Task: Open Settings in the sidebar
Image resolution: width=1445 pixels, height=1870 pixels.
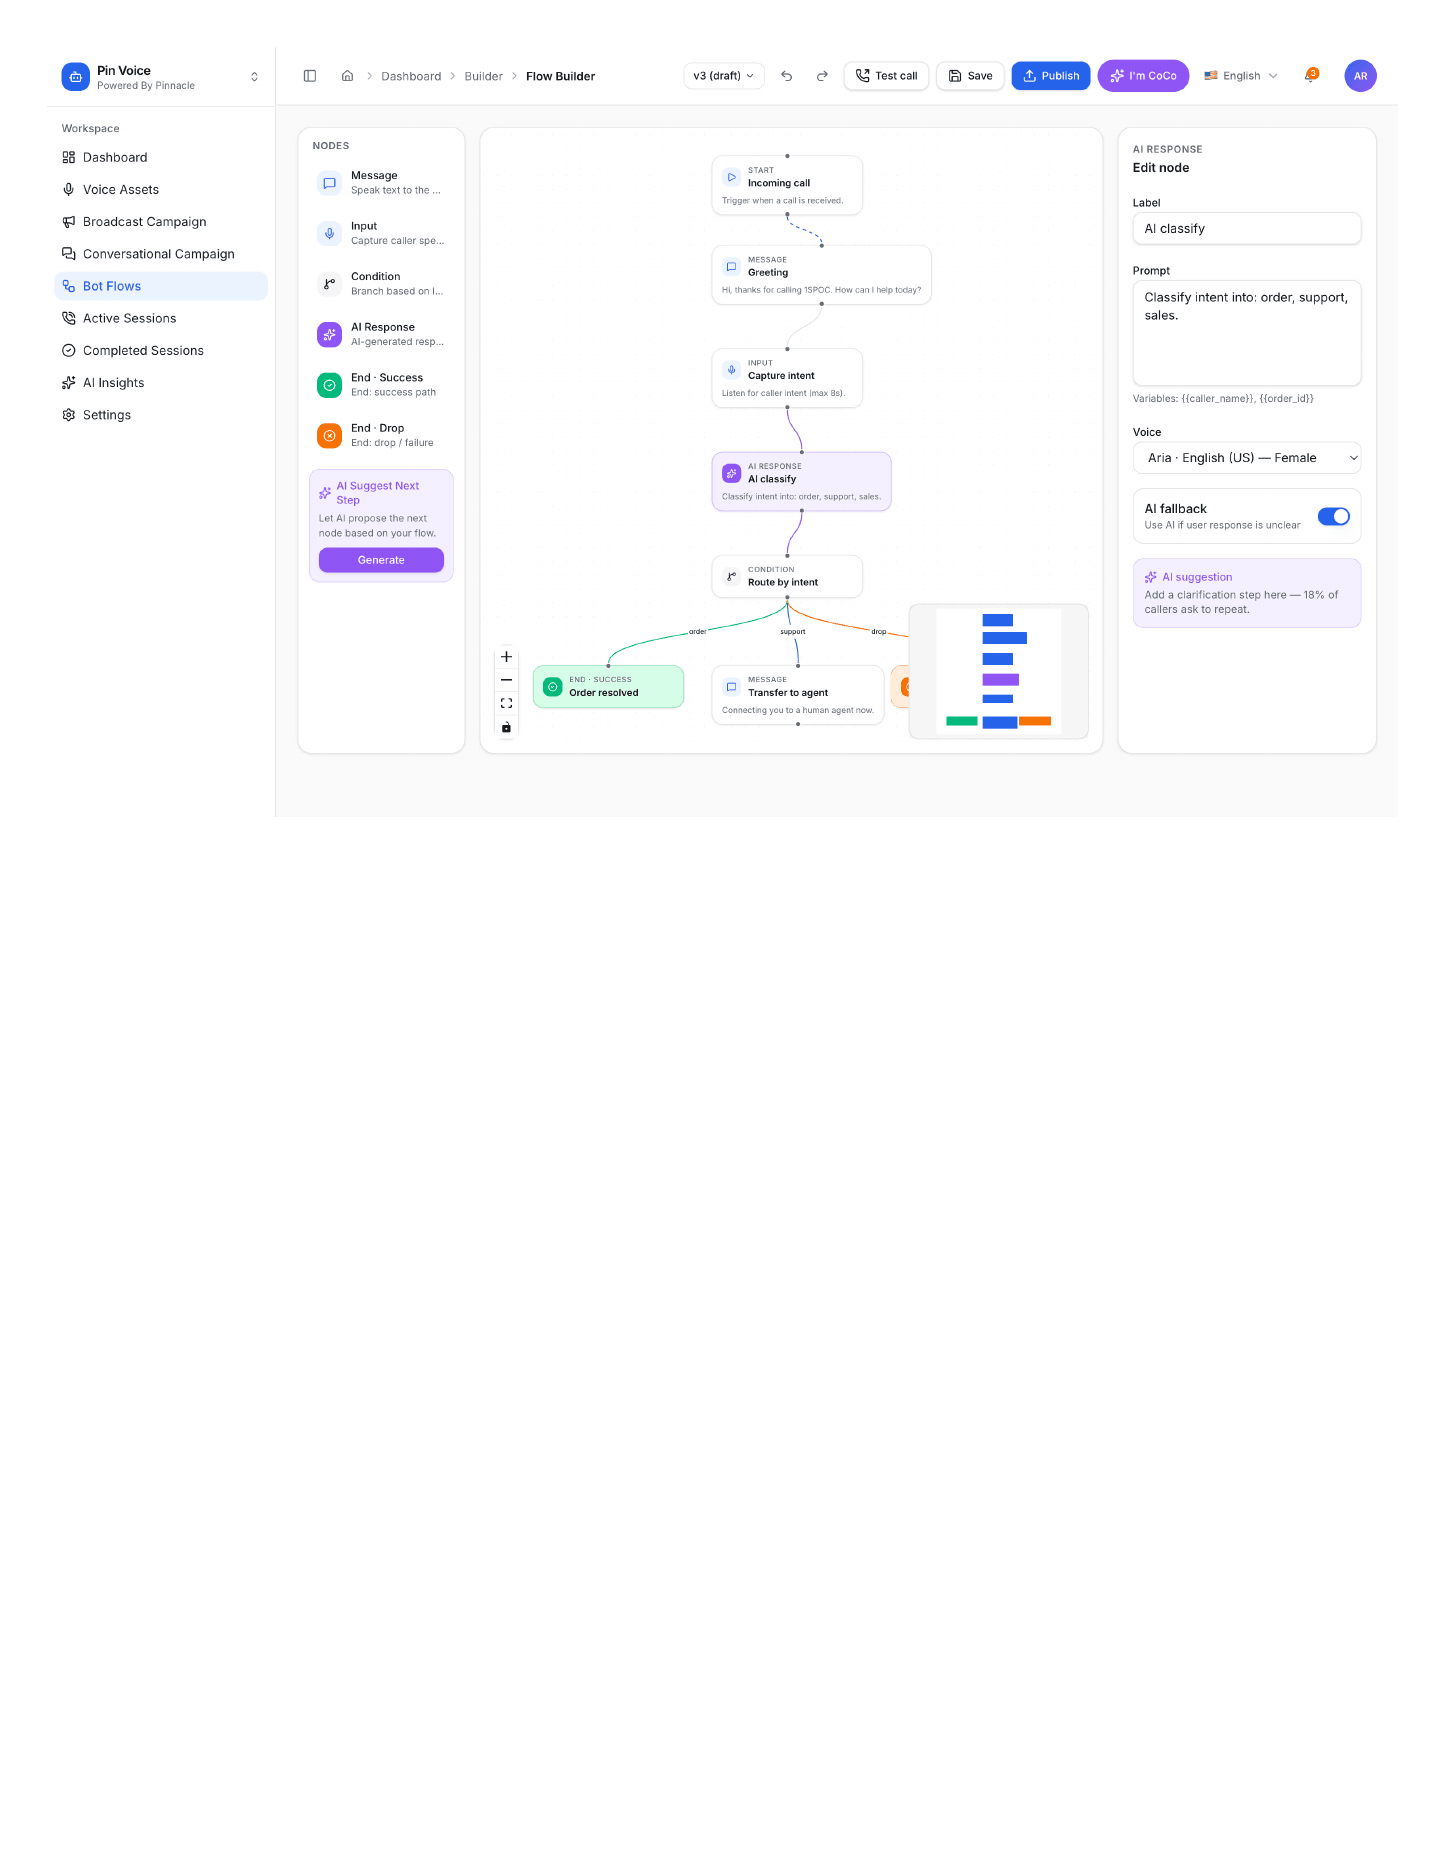Action: [161, 415]
